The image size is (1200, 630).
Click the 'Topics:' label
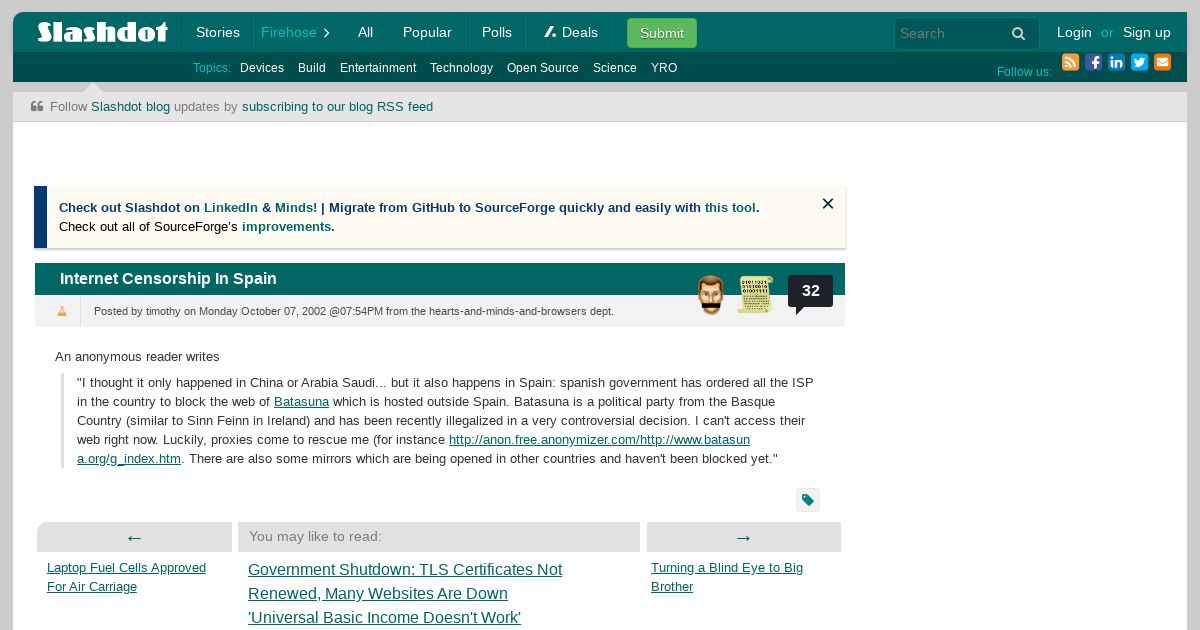[212, 68]
